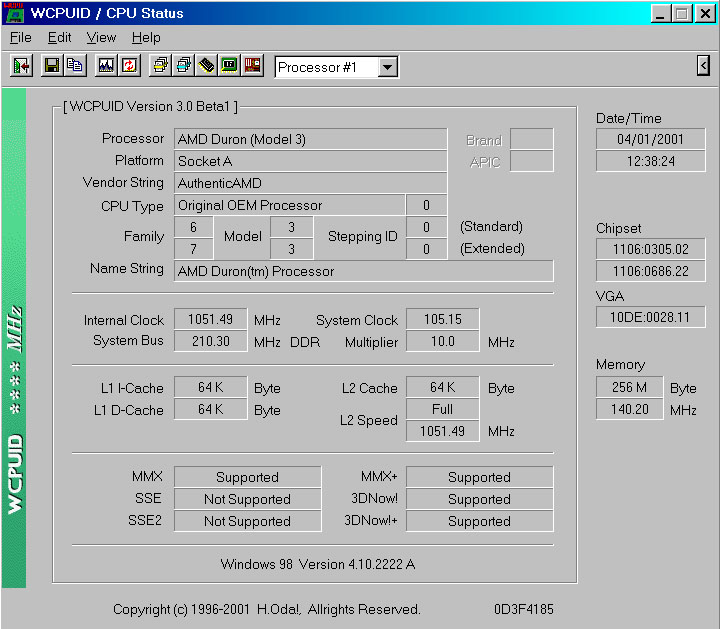This screenshot has height=629, width=720.
Task: Collapse the side panel with the arrow button
Action: coord(703,66)
